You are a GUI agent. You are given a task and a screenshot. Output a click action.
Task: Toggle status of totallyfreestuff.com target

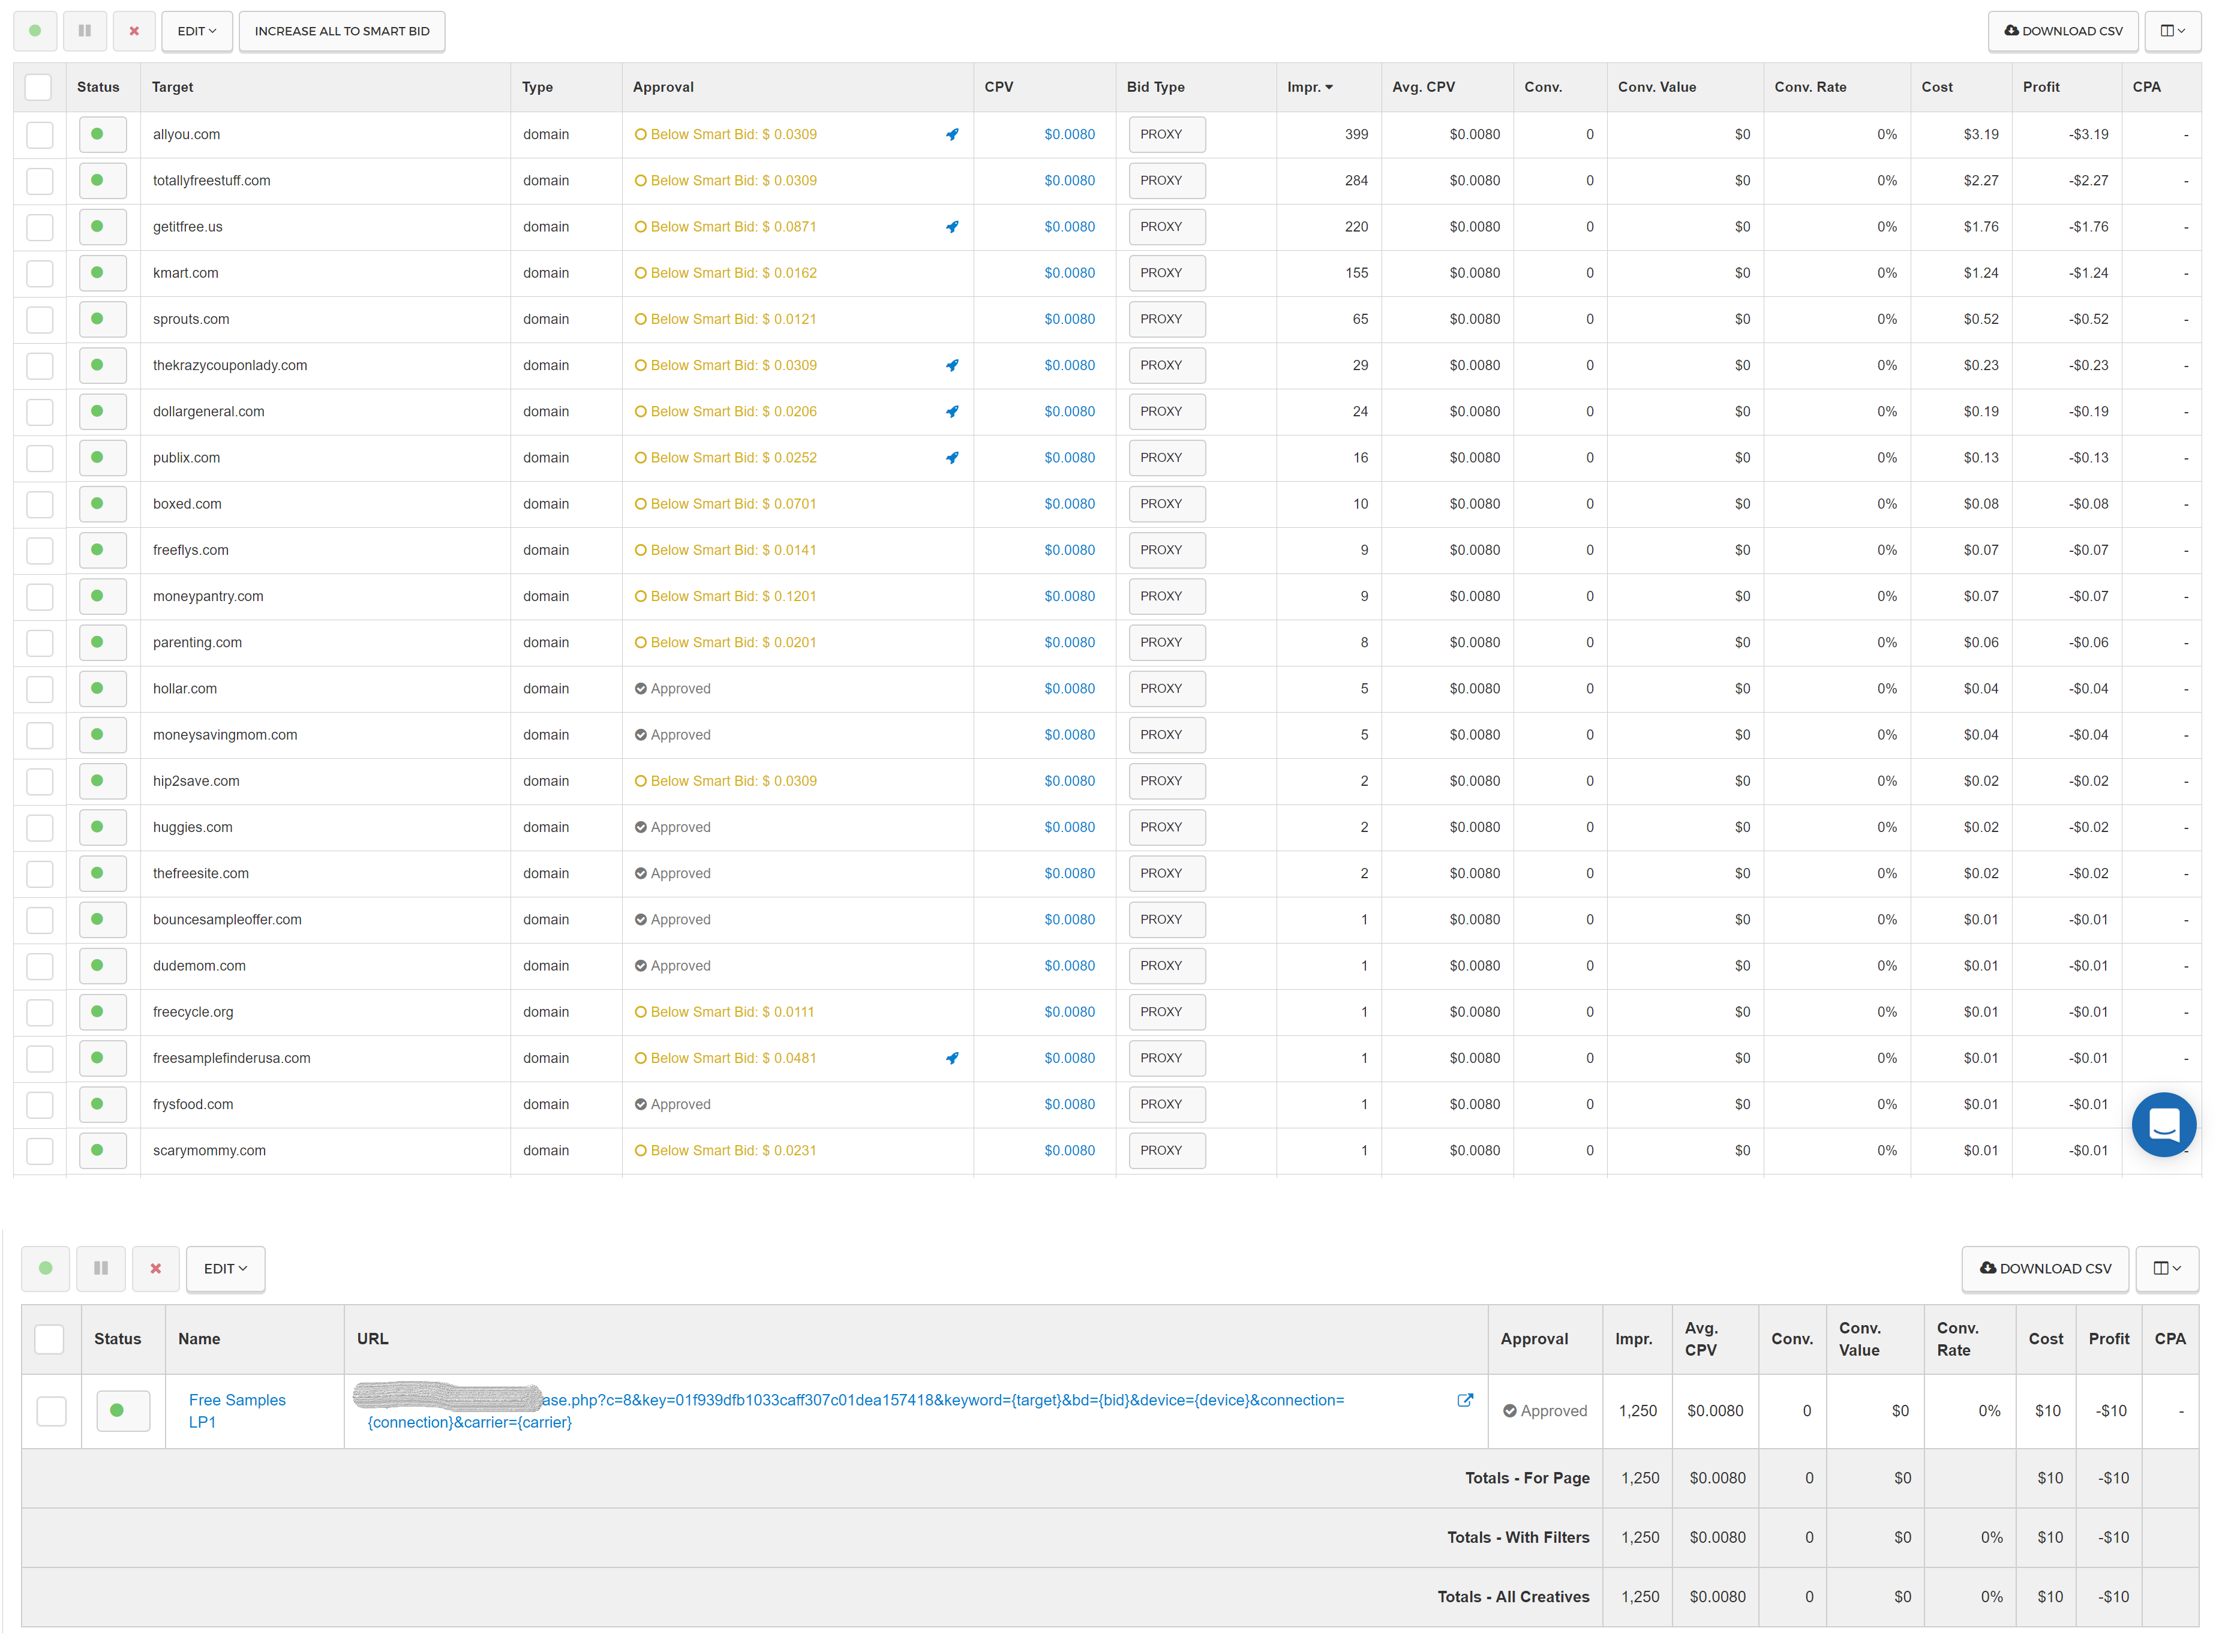click(102, 181)
